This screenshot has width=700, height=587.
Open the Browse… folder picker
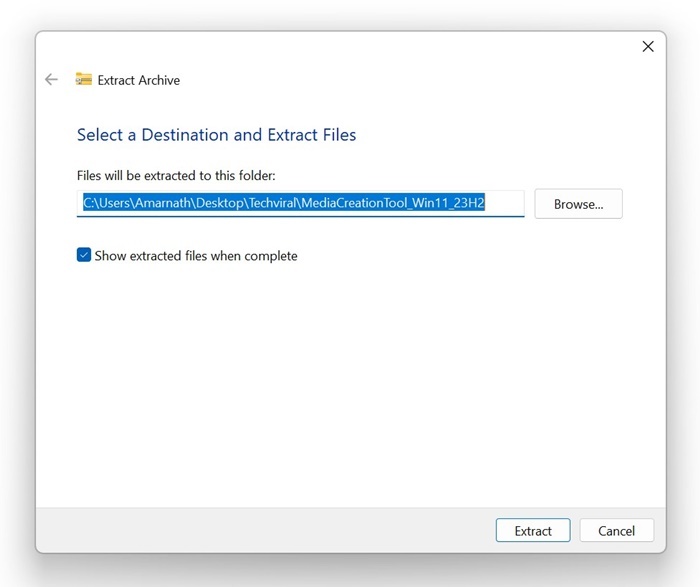[578, 204]
